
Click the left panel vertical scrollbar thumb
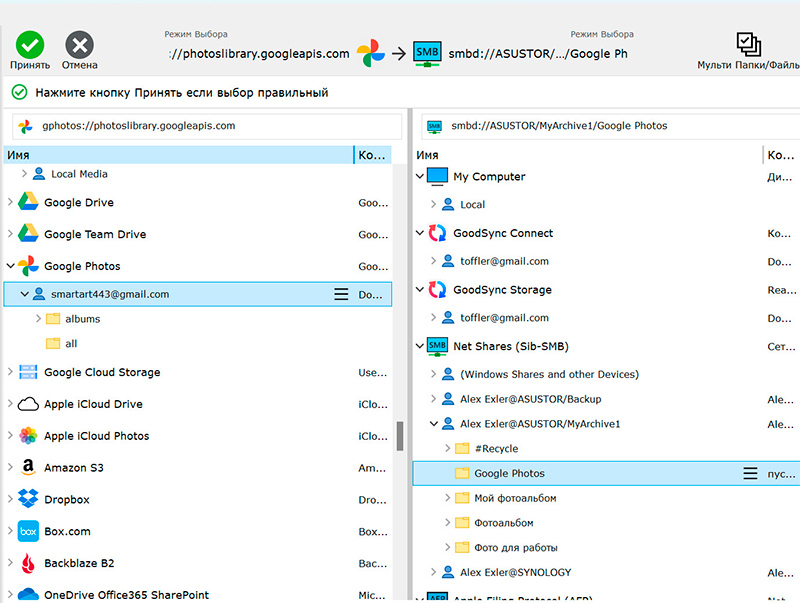click(x=400, y=435)
